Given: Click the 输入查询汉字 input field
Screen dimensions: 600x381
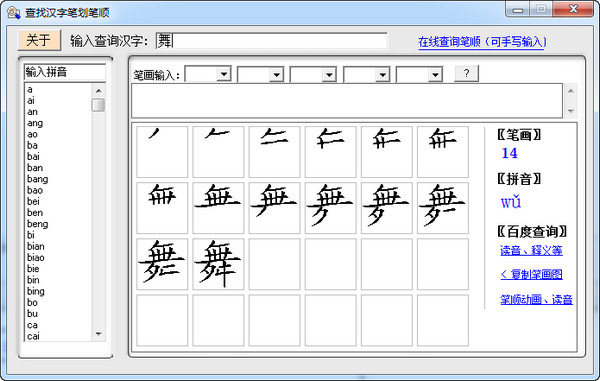Looking at the screenshot, I should [272, 41].
